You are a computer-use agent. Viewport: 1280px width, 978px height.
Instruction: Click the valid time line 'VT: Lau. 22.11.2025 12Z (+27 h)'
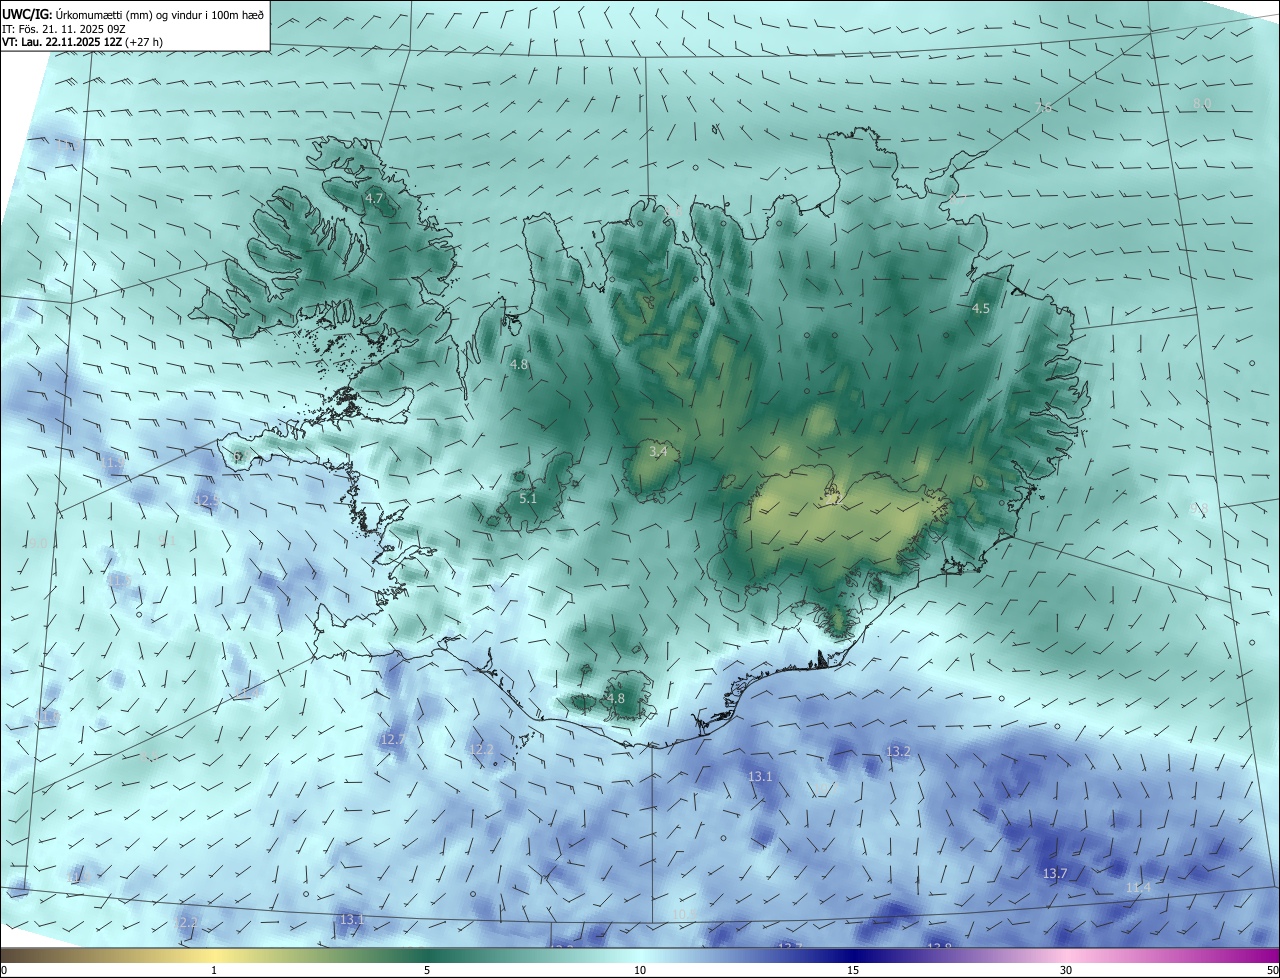point(83,42)
